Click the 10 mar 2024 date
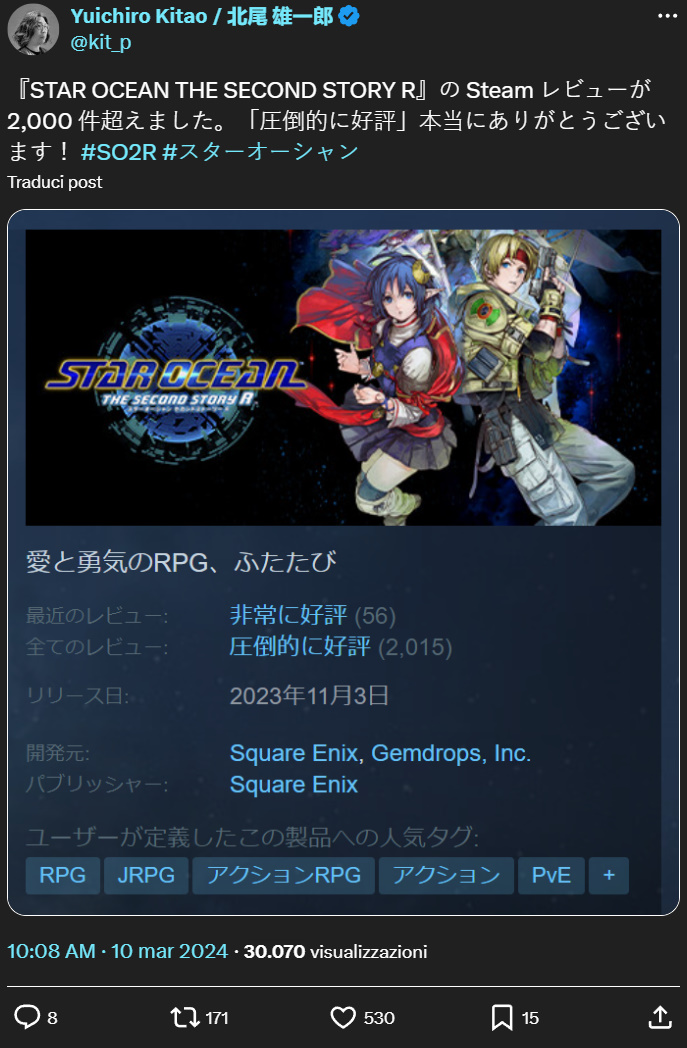687x1048 pixels. (169, 951)
